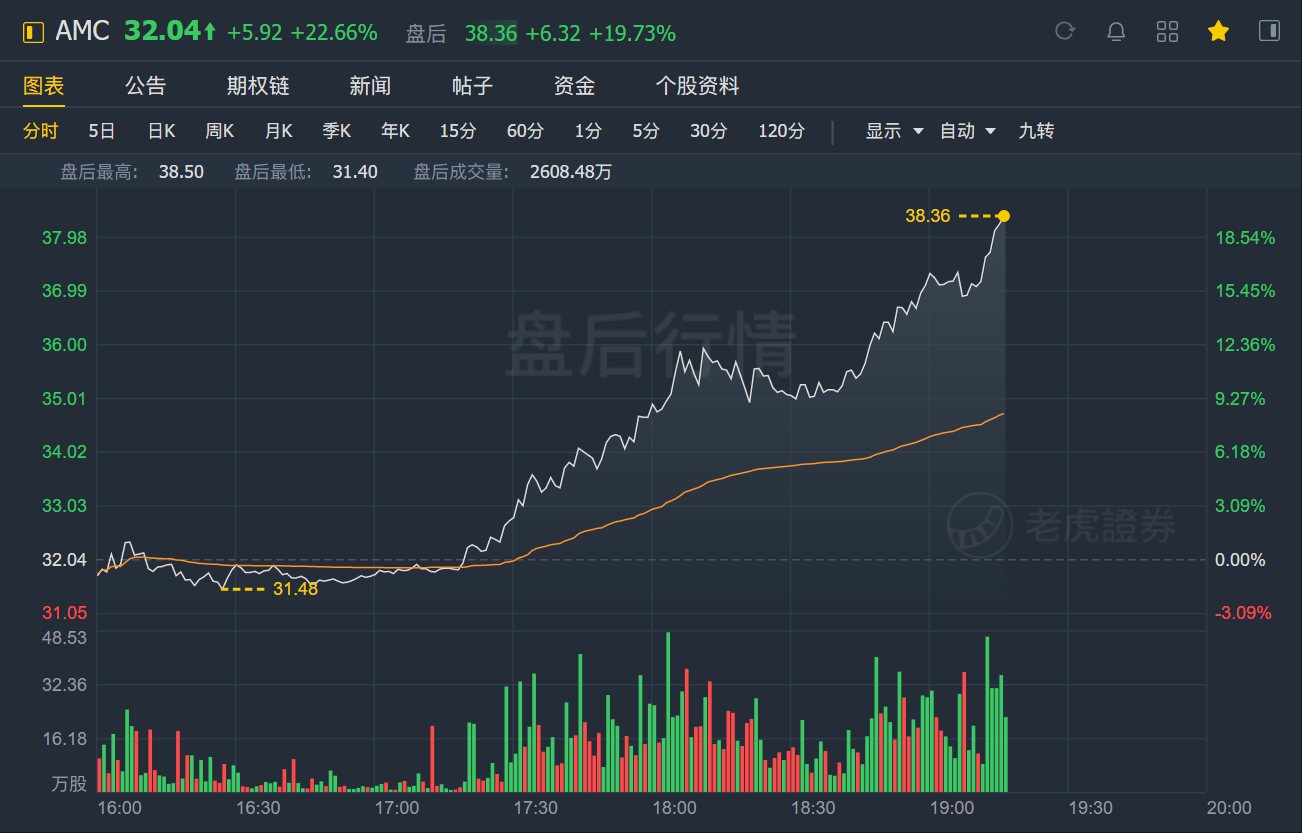Viewport: 1302px width, 833px height.
Task: Toggle the favorite star for AMC
Action: tap(1218, 31)
